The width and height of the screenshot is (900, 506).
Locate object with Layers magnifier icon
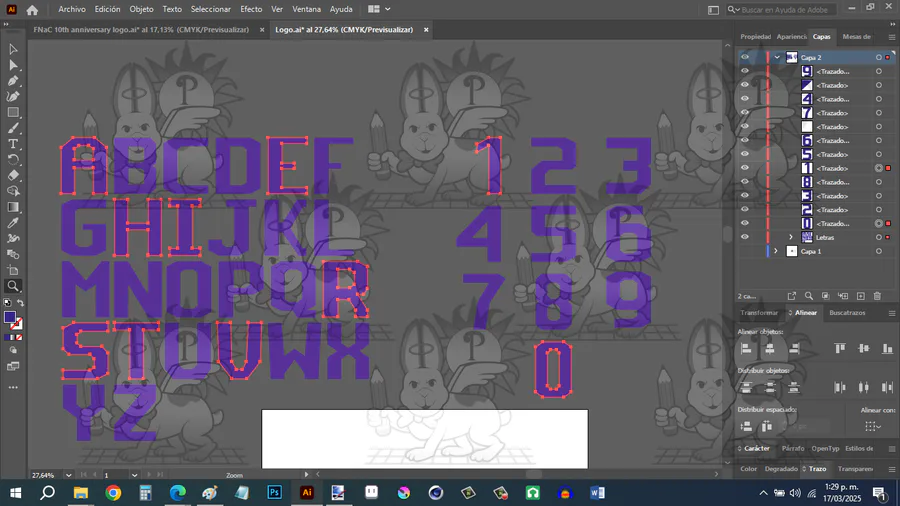pos(809,296)
